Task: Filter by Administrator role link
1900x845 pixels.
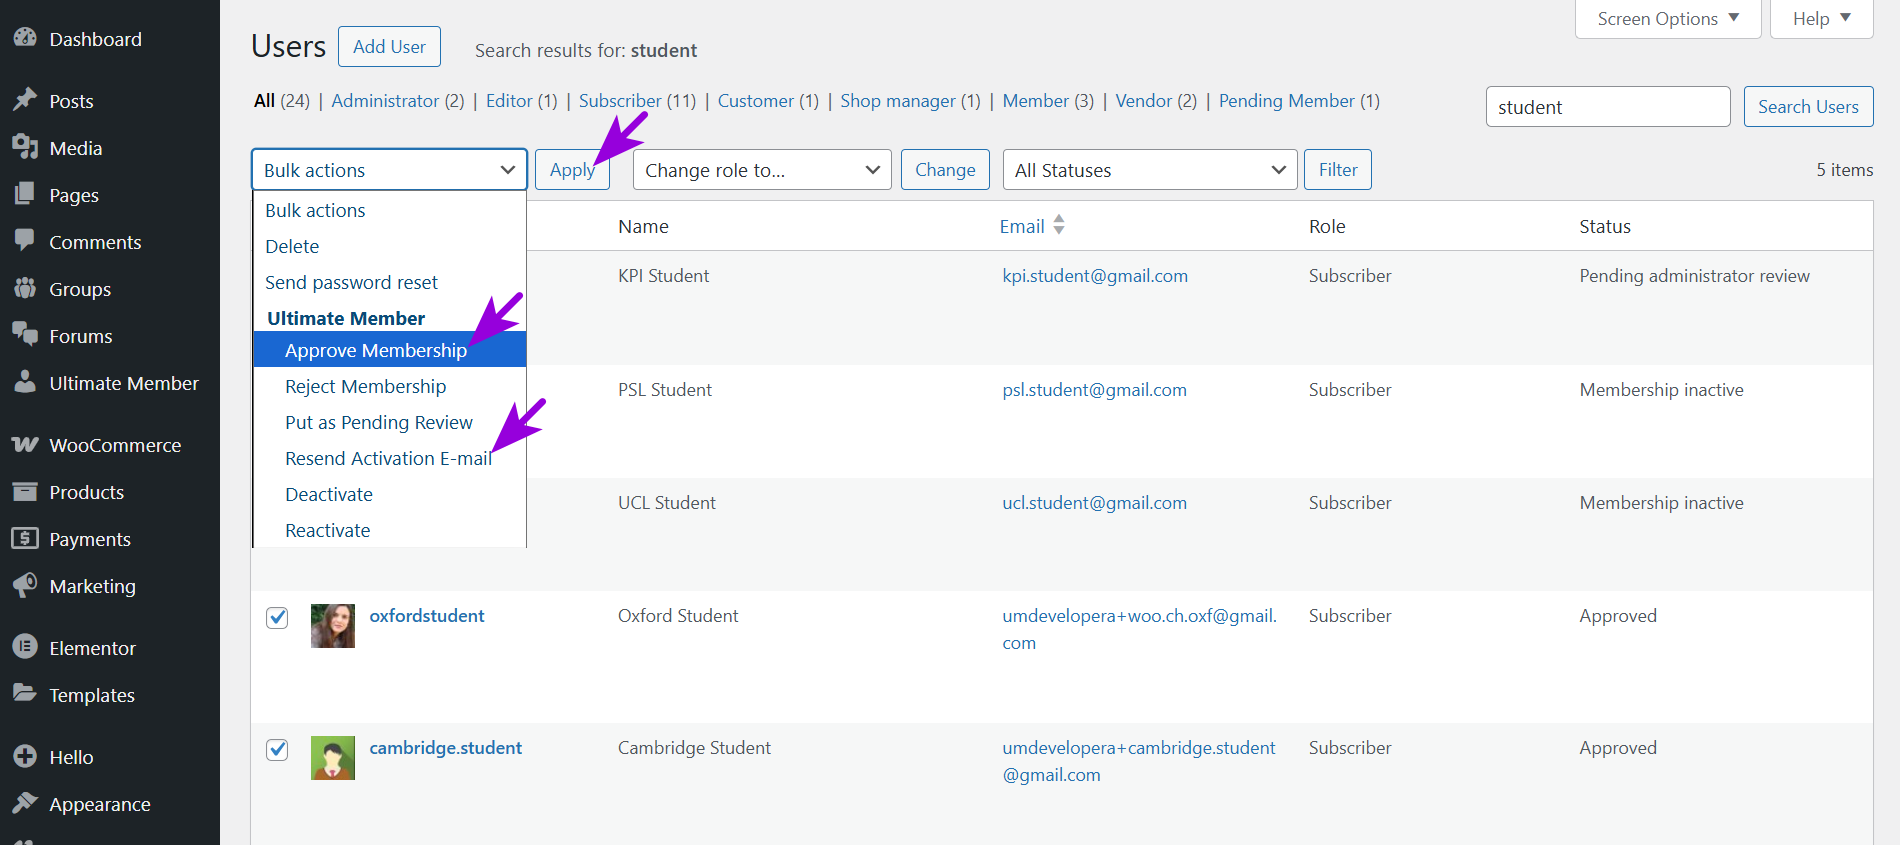Action: [x=385, y=101]
